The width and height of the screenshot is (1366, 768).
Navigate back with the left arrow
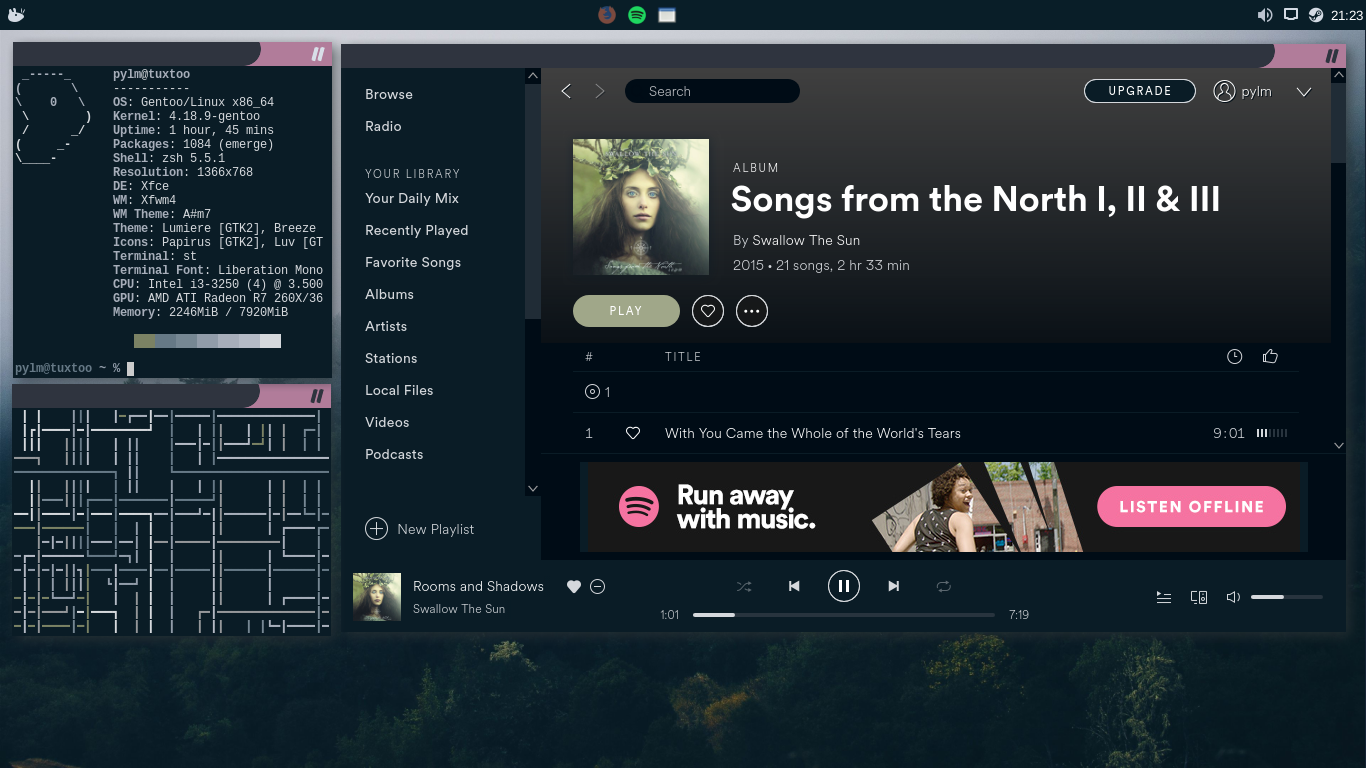pos(566,91)
